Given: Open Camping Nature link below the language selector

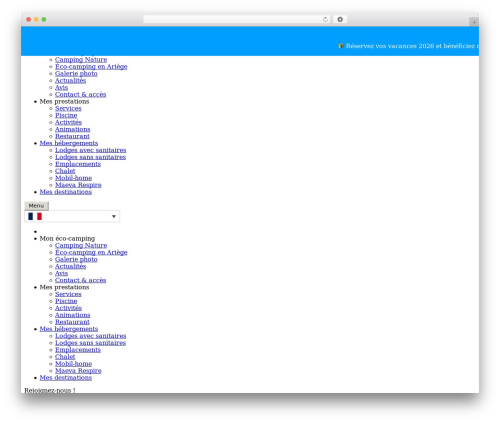Looking at the screenshot, I should [81, 246].
